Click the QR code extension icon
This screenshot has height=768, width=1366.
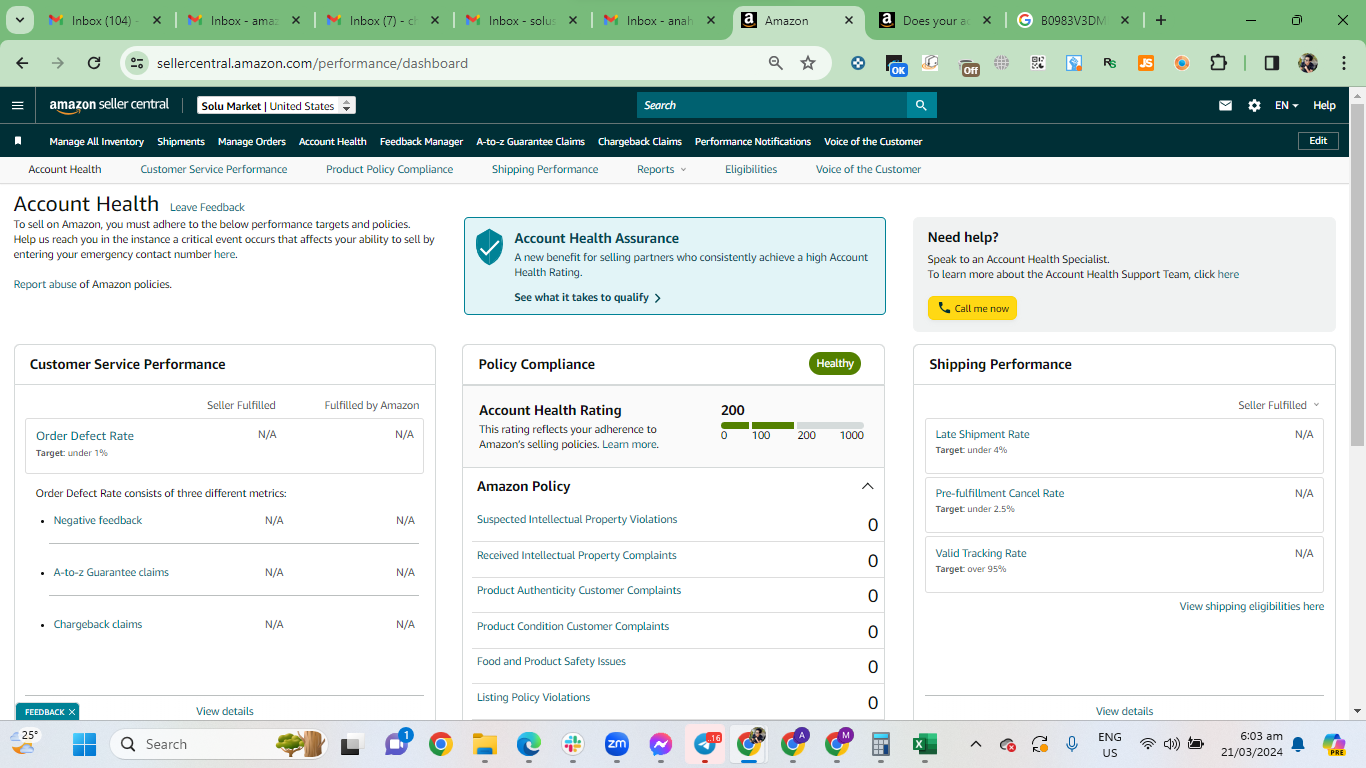1038,63
